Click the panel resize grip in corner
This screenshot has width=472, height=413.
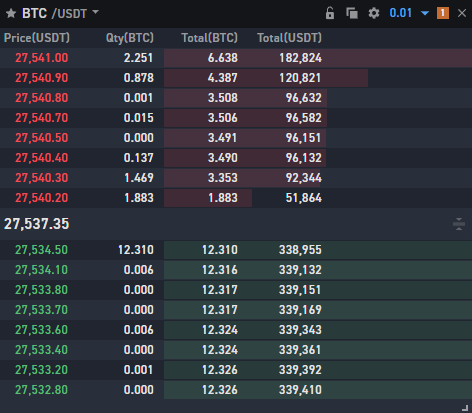pos(465,408)
